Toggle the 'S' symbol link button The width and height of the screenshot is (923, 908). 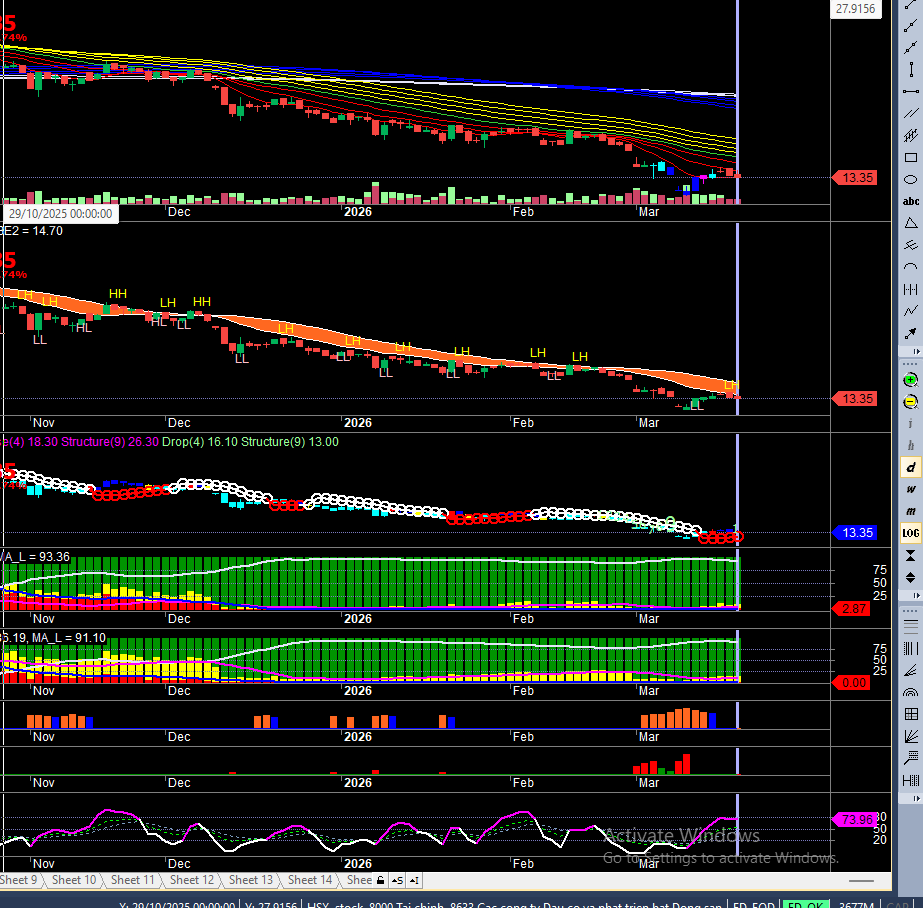click(x=397, y=880)
